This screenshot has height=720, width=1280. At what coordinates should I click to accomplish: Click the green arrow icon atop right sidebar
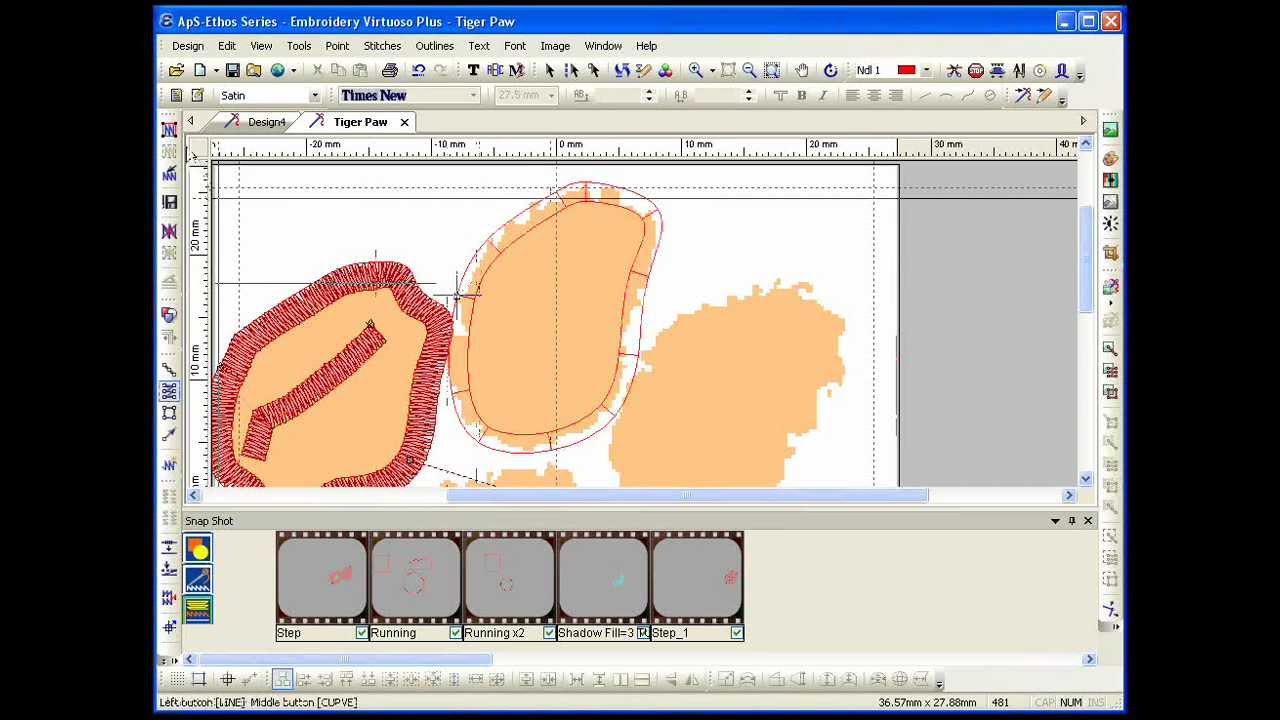click(x=1110, y=130)
